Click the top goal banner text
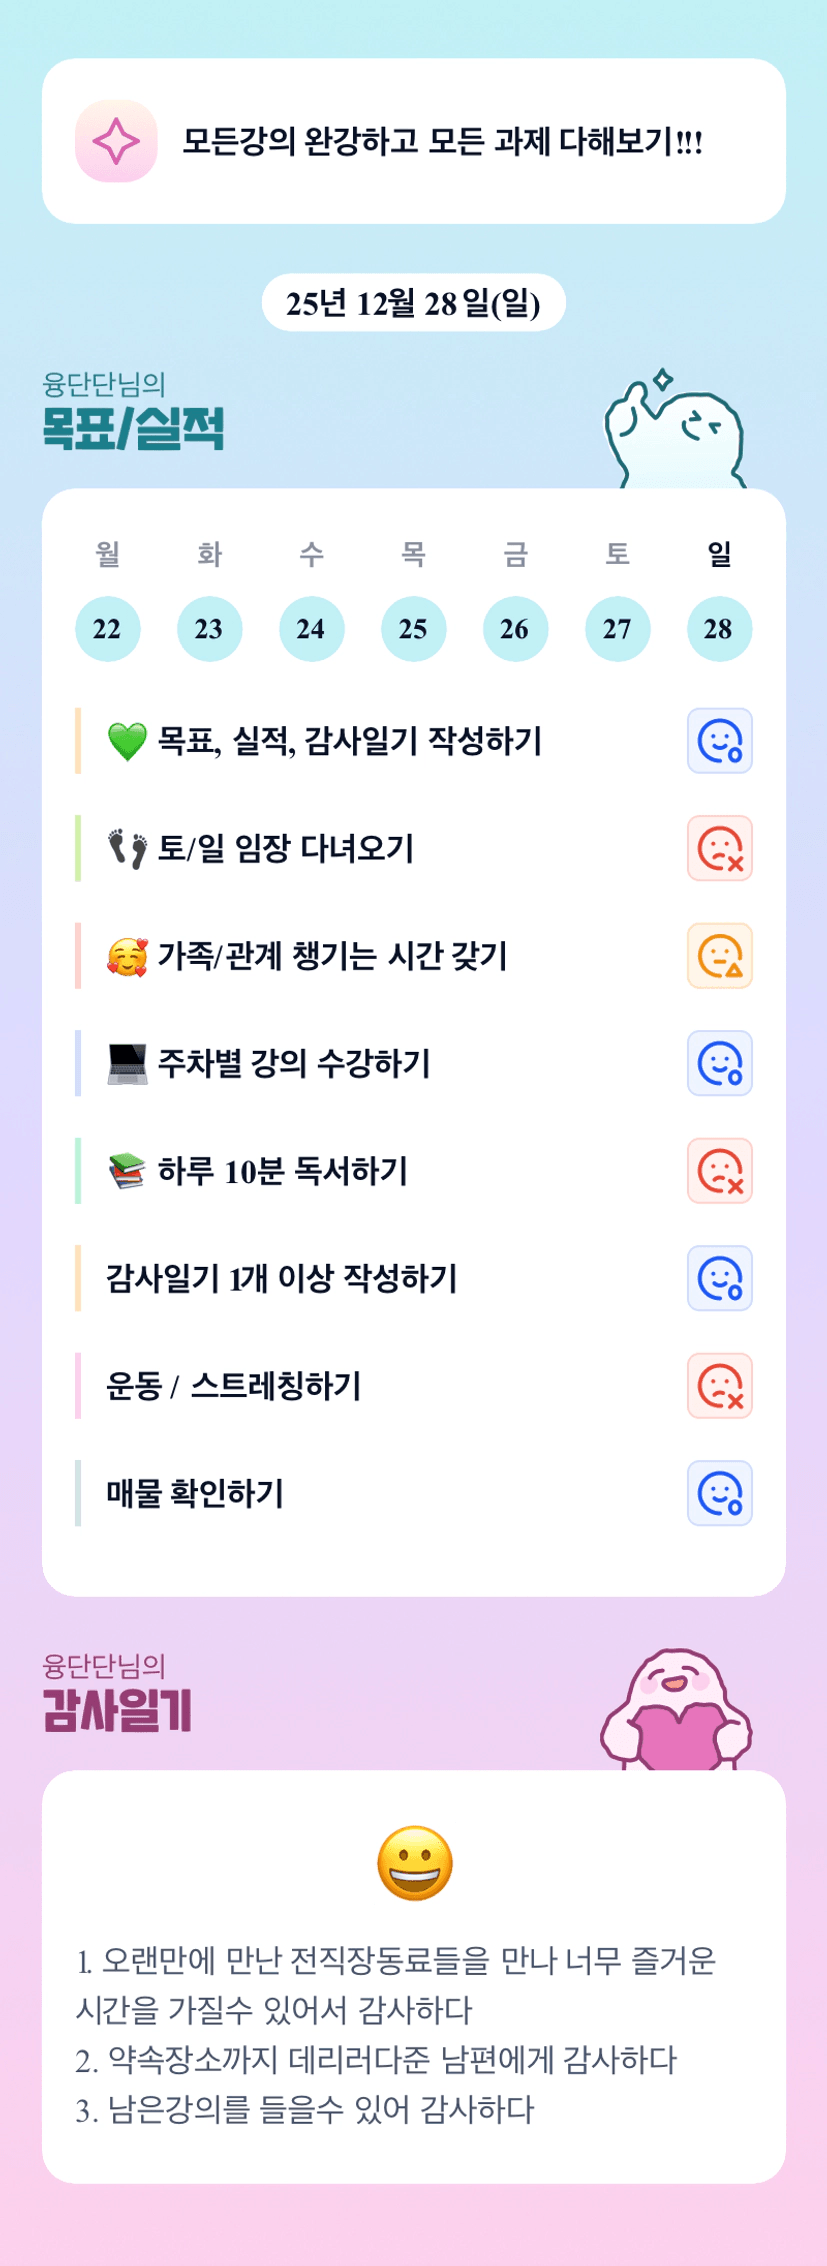The image size is (827, 2266). pyautogui.click(x=442, y=142)
